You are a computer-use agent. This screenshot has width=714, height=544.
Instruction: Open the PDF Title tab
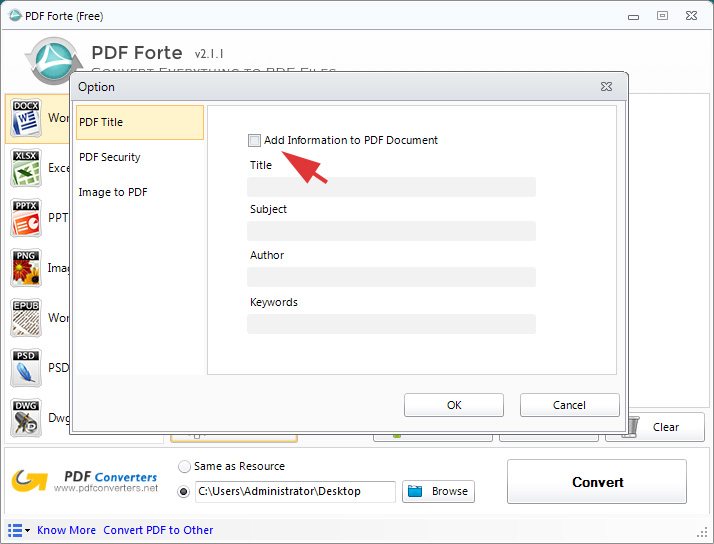tap(140, 122)
